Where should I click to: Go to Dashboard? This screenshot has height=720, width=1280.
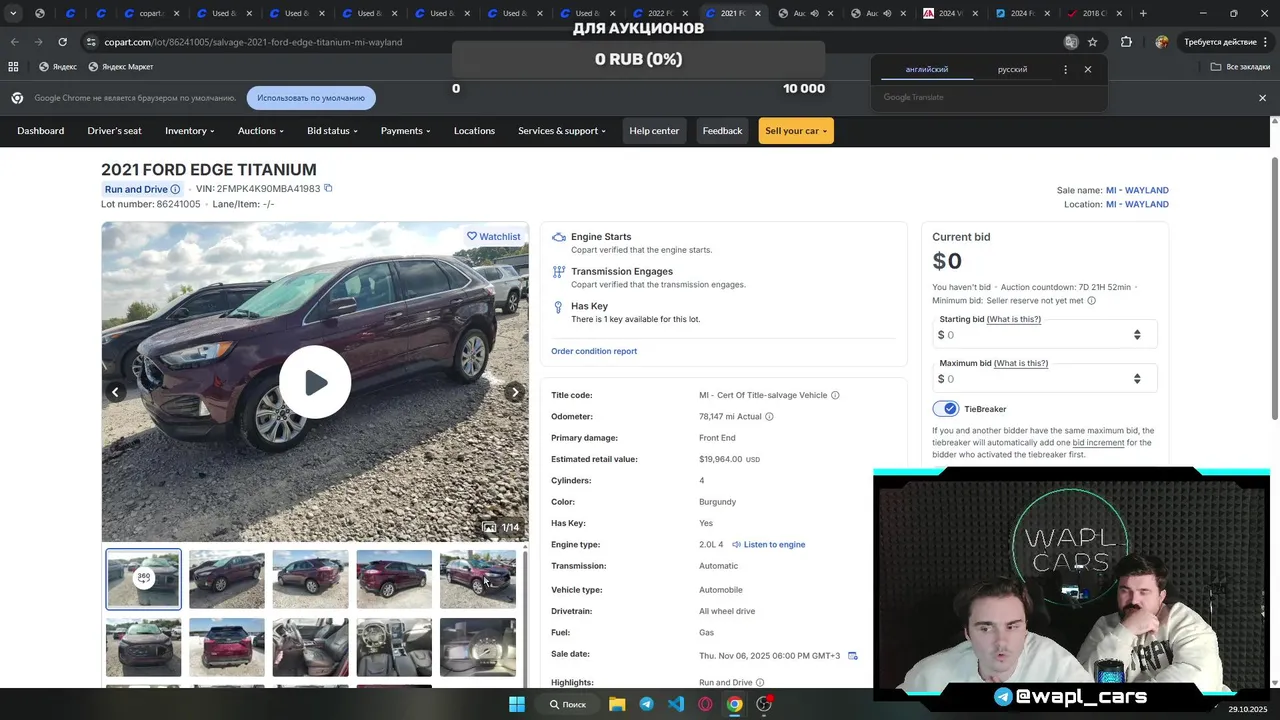pos(40,131)
